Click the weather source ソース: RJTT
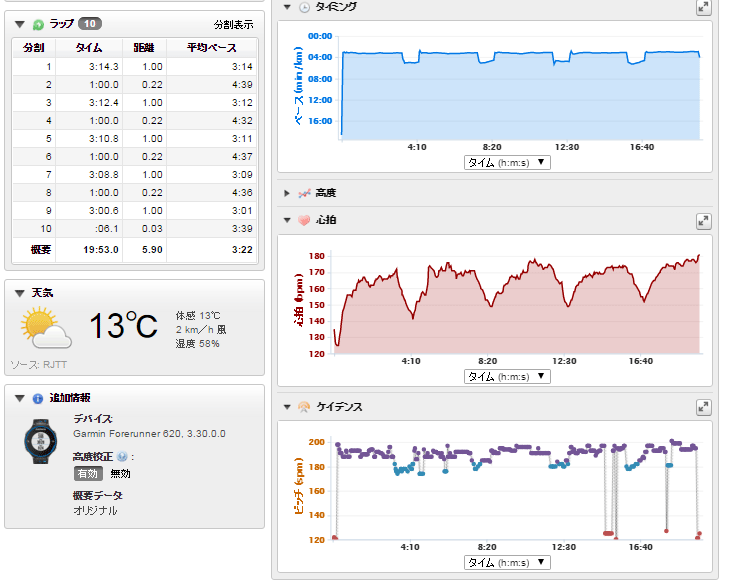729x586 pixels. point(39,365)
